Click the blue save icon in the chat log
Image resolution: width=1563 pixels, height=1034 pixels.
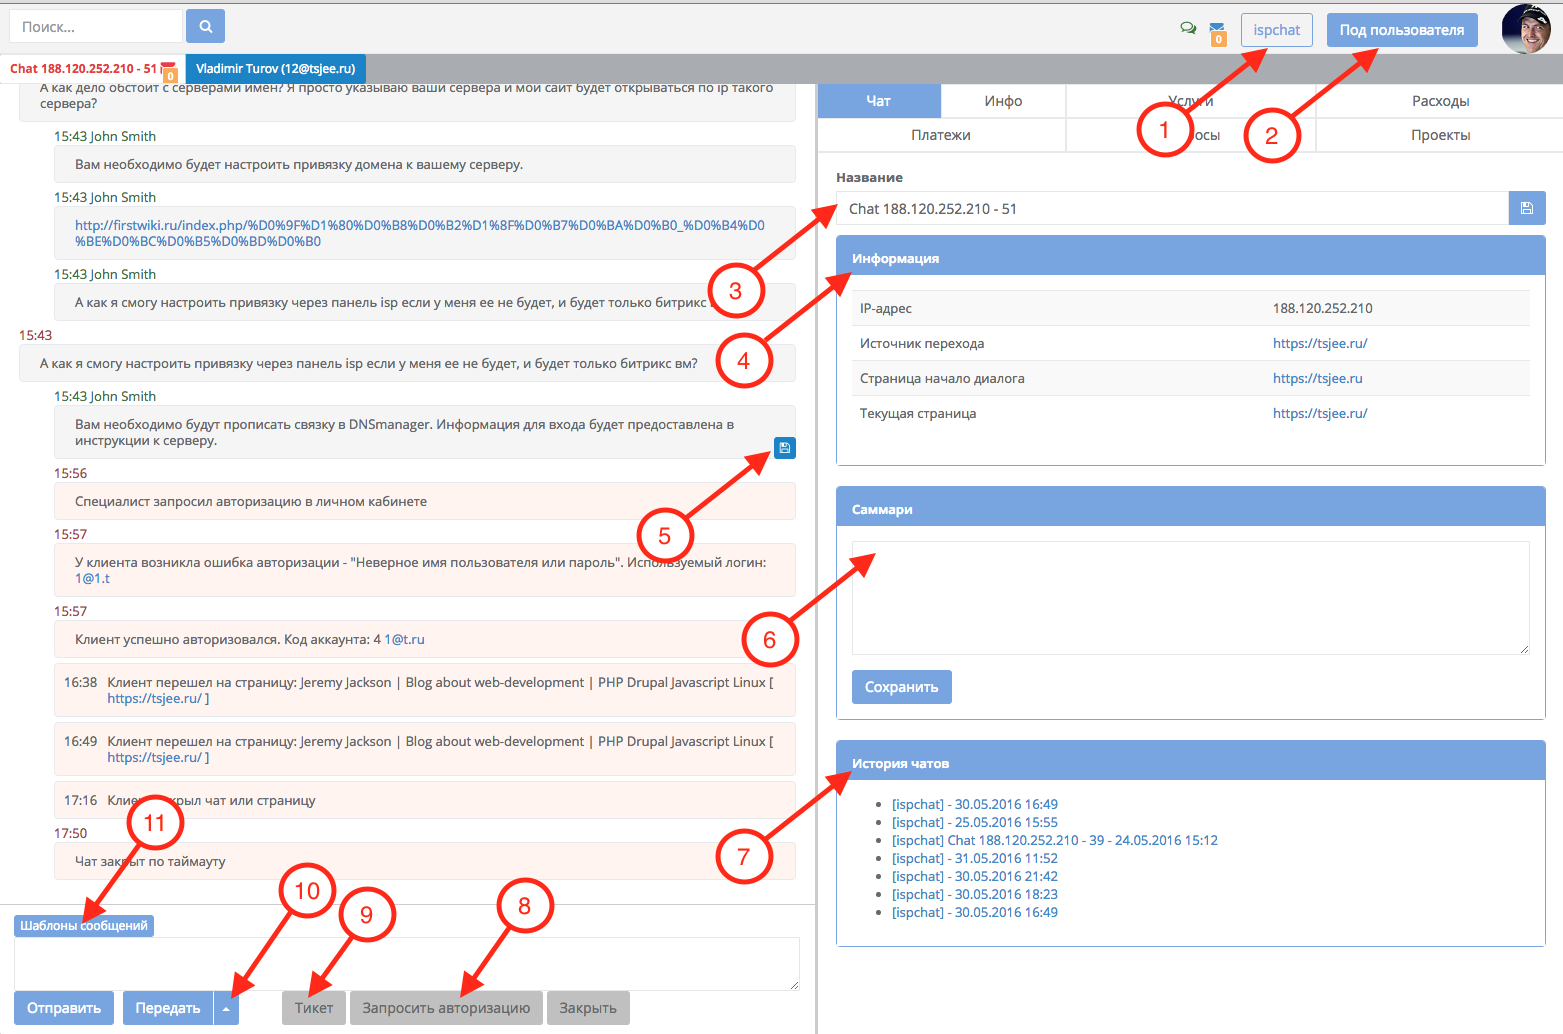(x=785, y=448)
